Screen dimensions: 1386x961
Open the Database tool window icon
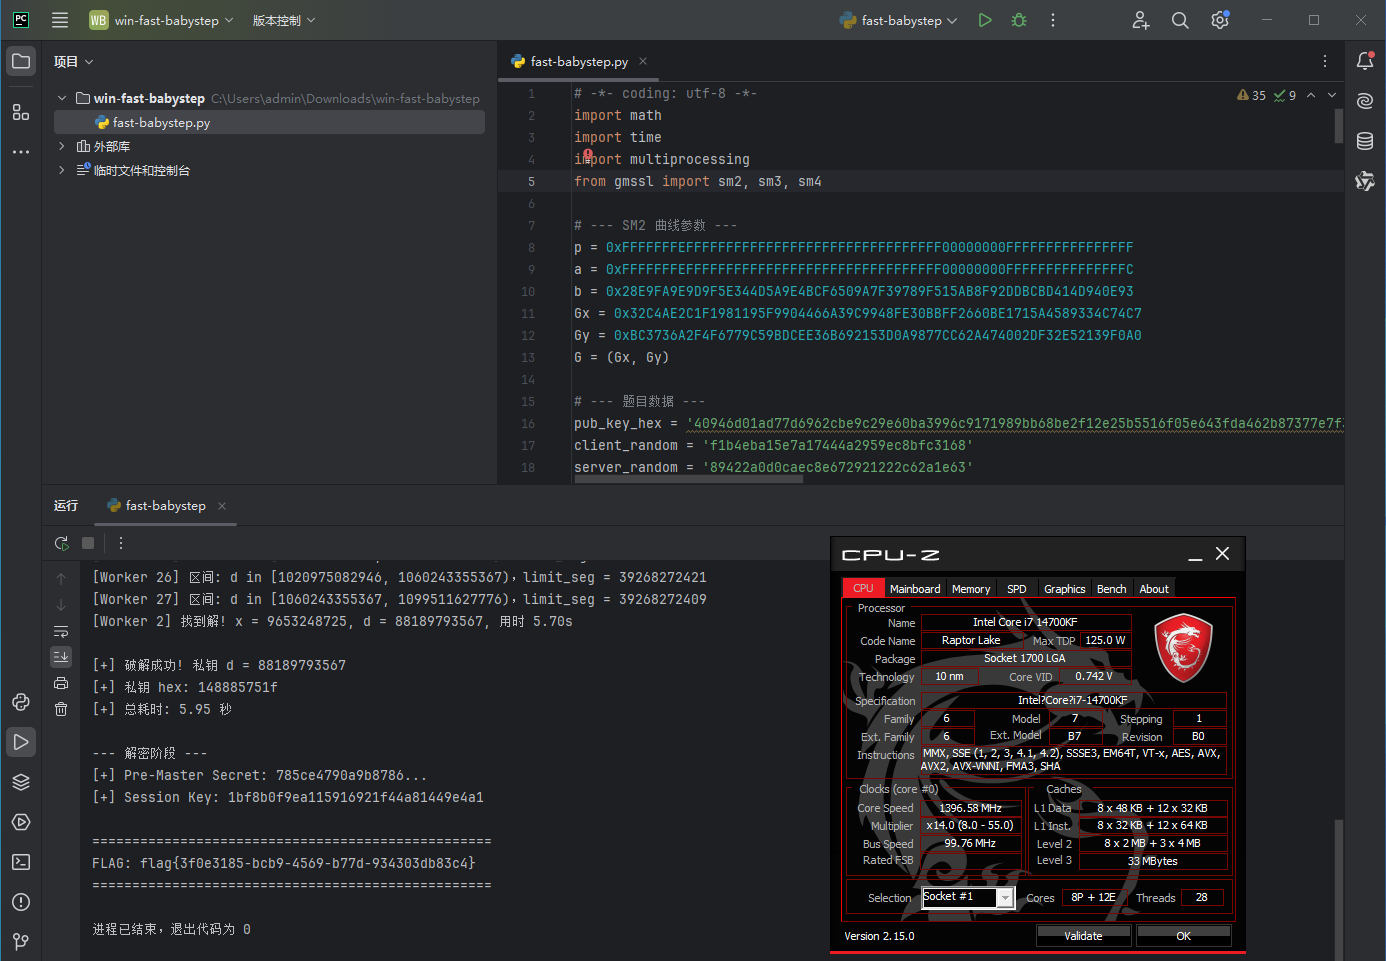(1365, 141)
